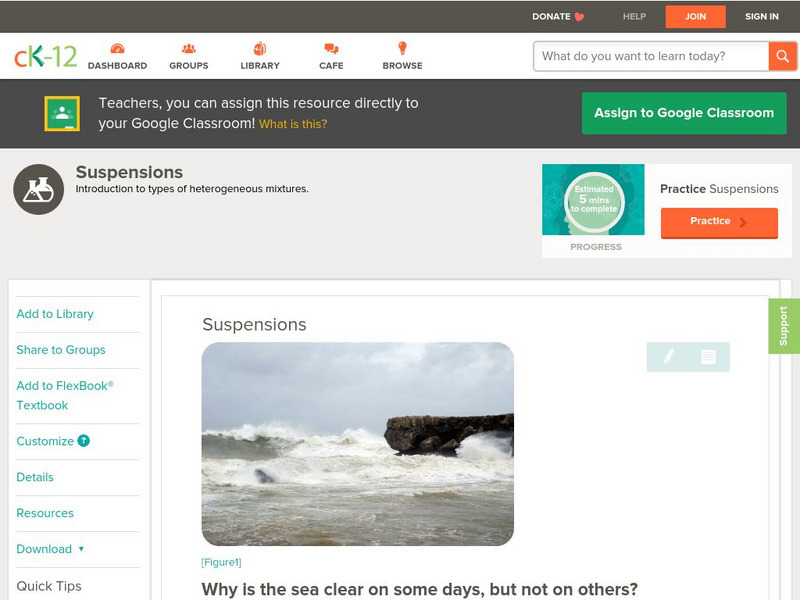
Task: Click the search input field
Action: 651,56
